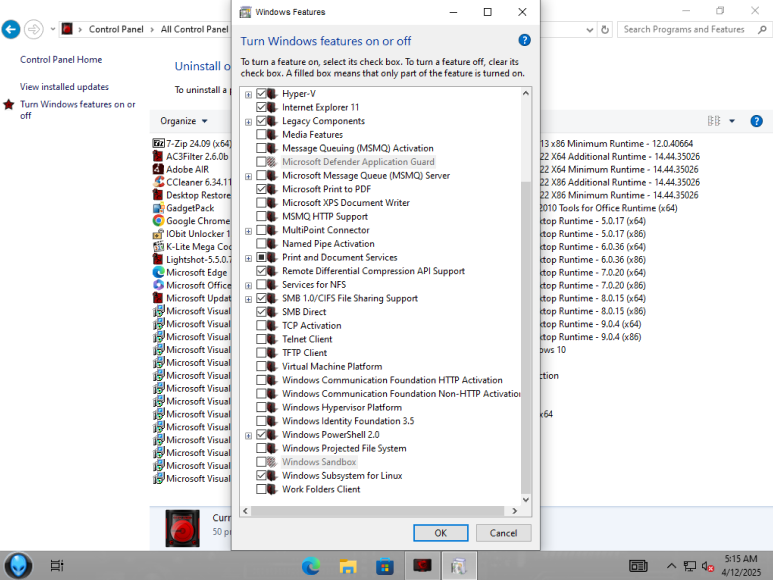Select the CCleaner program icon
The height and width of the screenshot is (580, 773).
[158, 182]
